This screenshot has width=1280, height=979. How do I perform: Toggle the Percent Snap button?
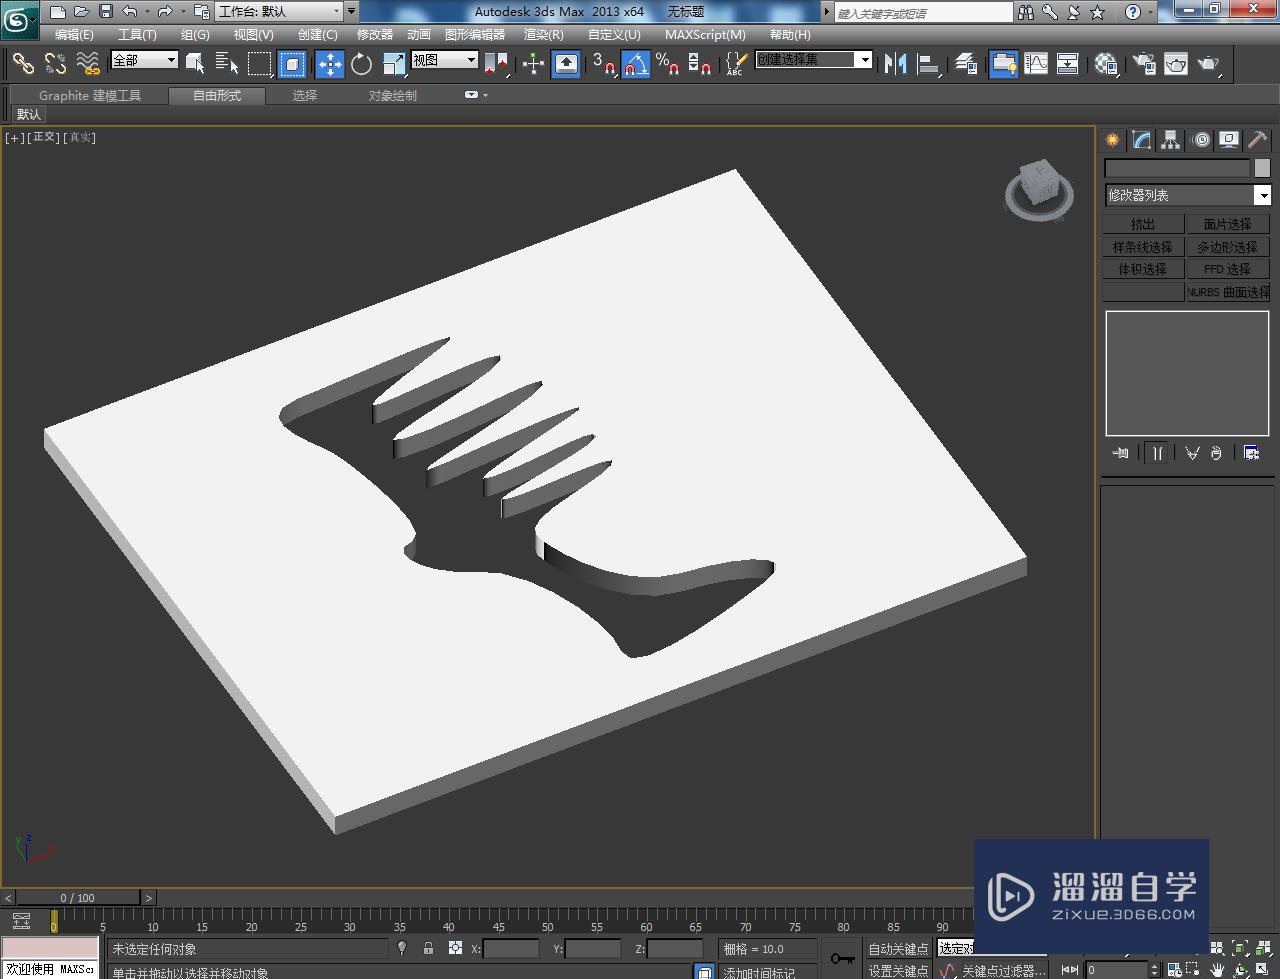[x=668, y=64]
